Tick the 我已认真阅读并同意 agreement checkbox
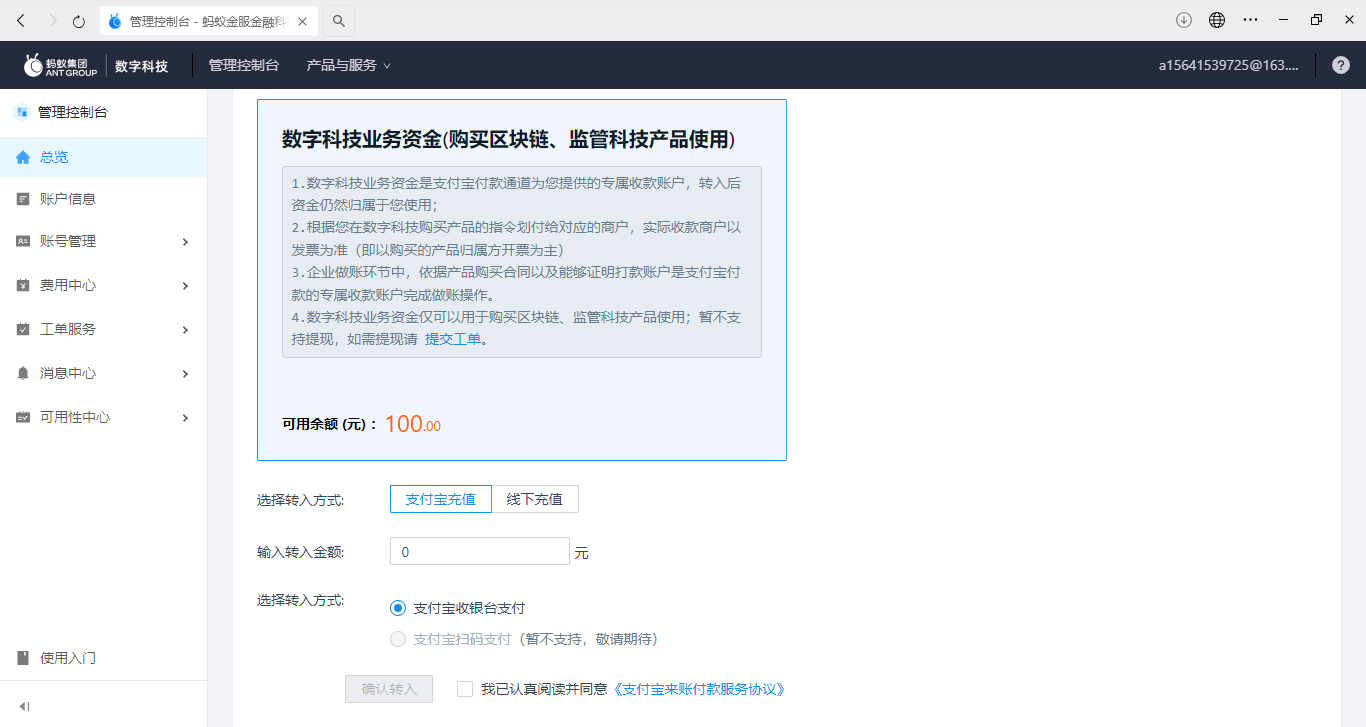Viewport: 1366px width, 727px height. 465,689
